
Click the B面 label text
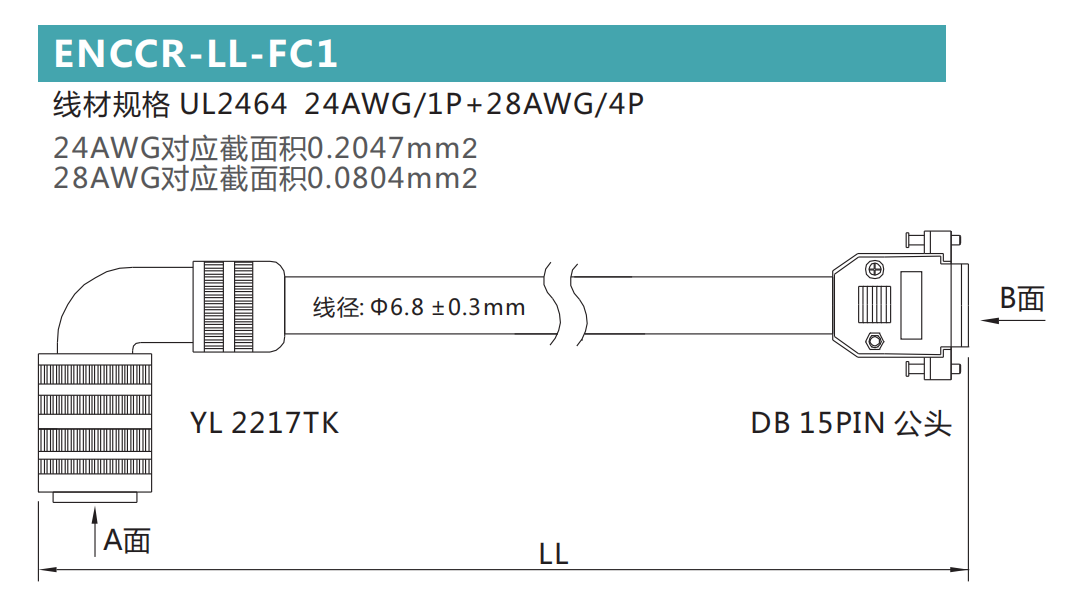[1022, 298]
